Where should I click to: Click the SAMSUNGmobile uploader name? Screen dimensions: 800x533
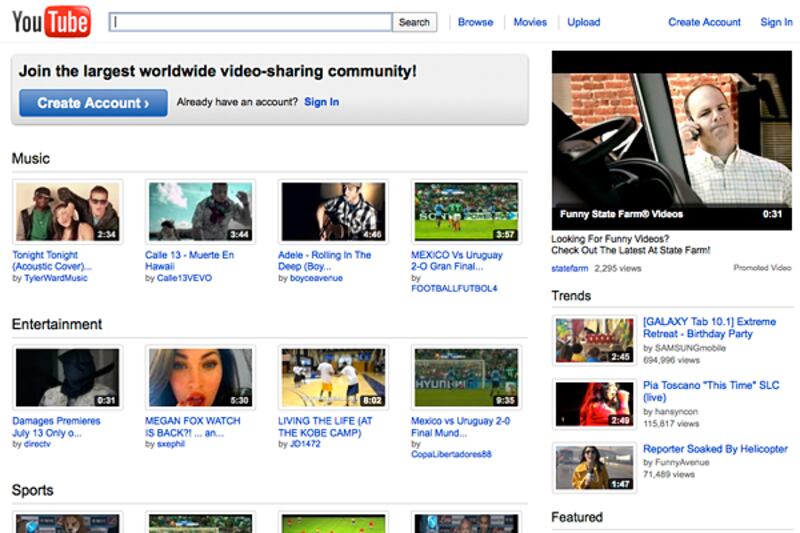(690, 348)
